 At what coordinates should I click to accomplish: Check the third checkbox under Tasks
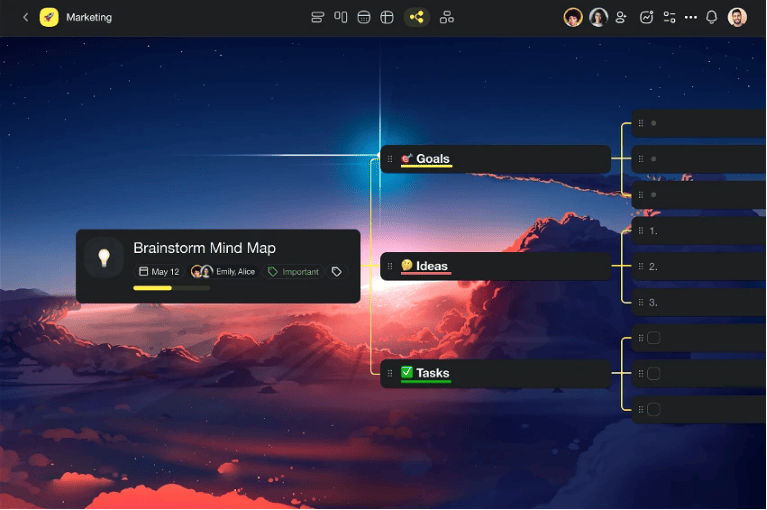point(654,409)
